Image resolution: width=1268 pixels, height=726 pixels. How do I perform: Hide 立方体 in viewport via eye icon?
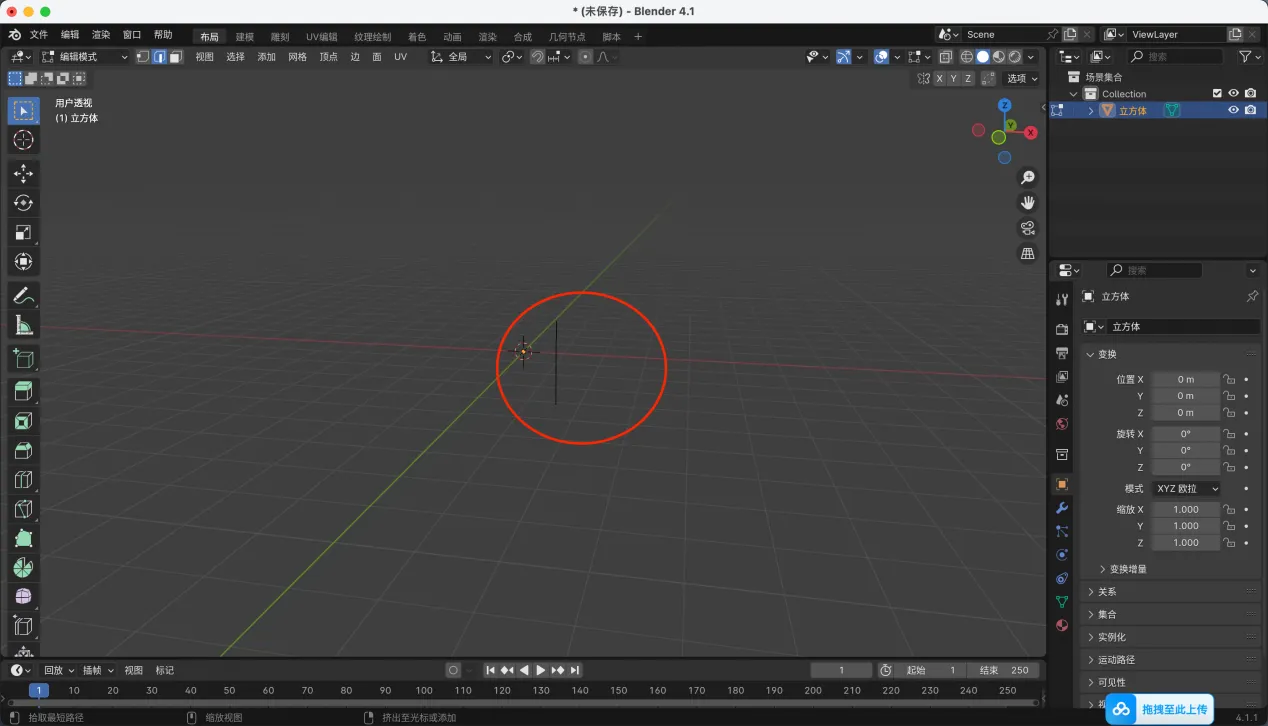click(x=1233, y=110)
